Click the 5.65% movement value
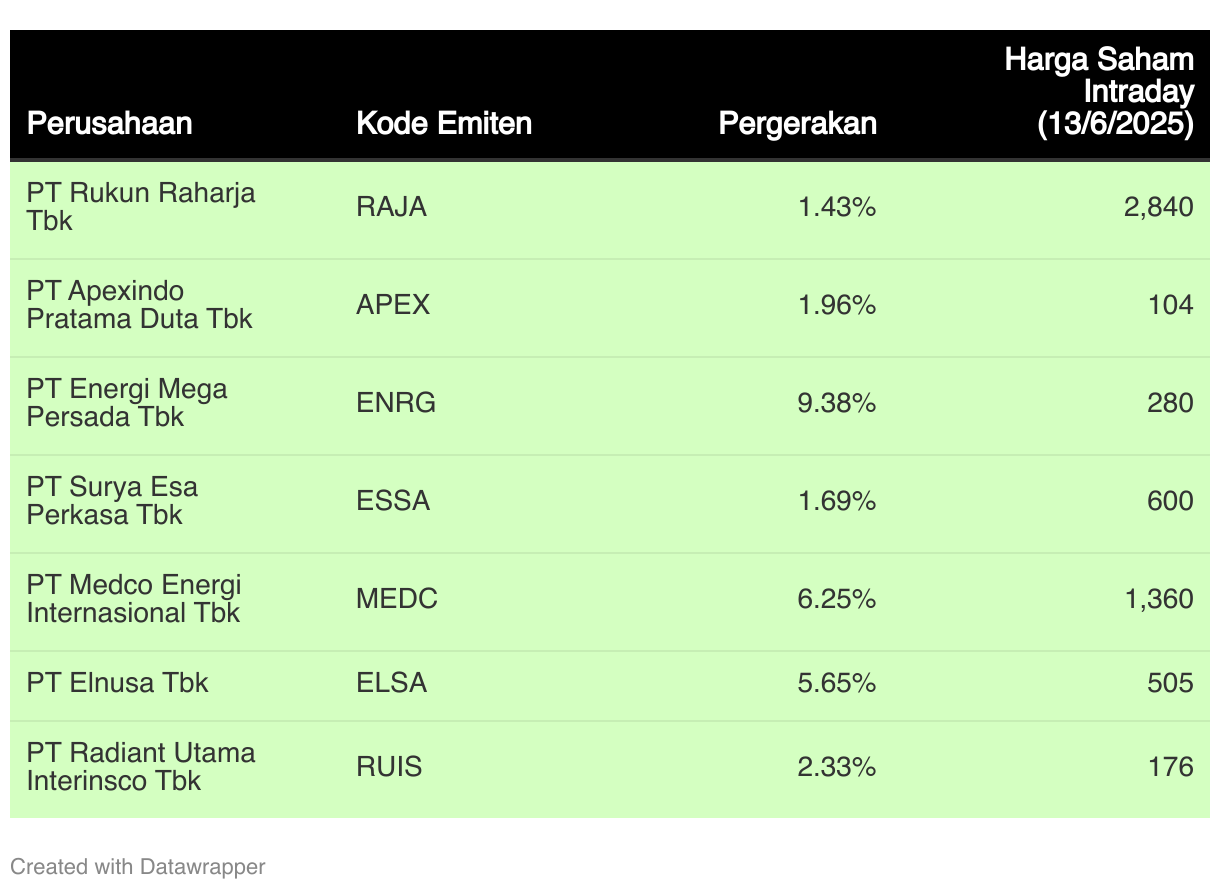Image resolution: width=1220 pixels, height=890 pixels. [x=837, y=683]
